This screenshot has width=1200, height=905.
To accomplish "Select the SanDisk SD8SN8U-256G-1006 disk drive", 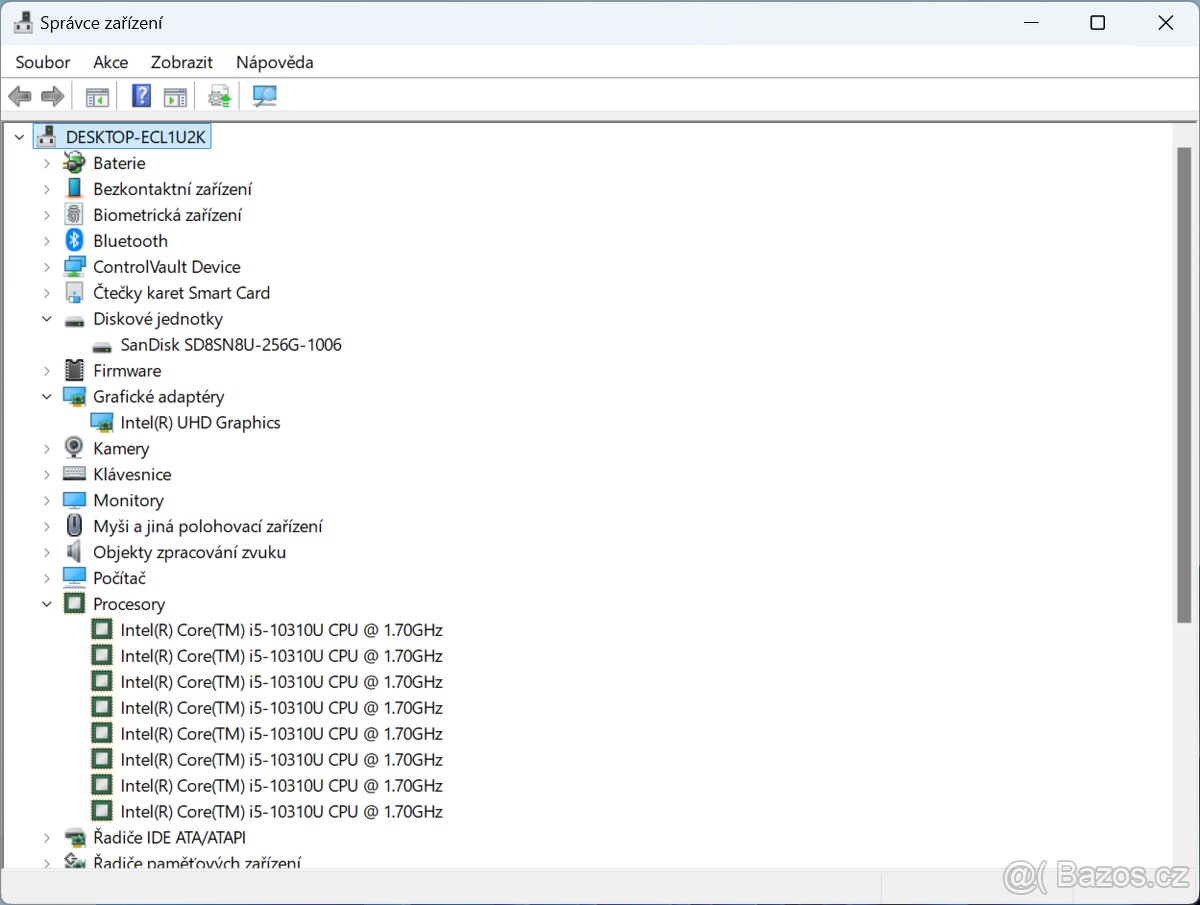I will pos(230,344).
